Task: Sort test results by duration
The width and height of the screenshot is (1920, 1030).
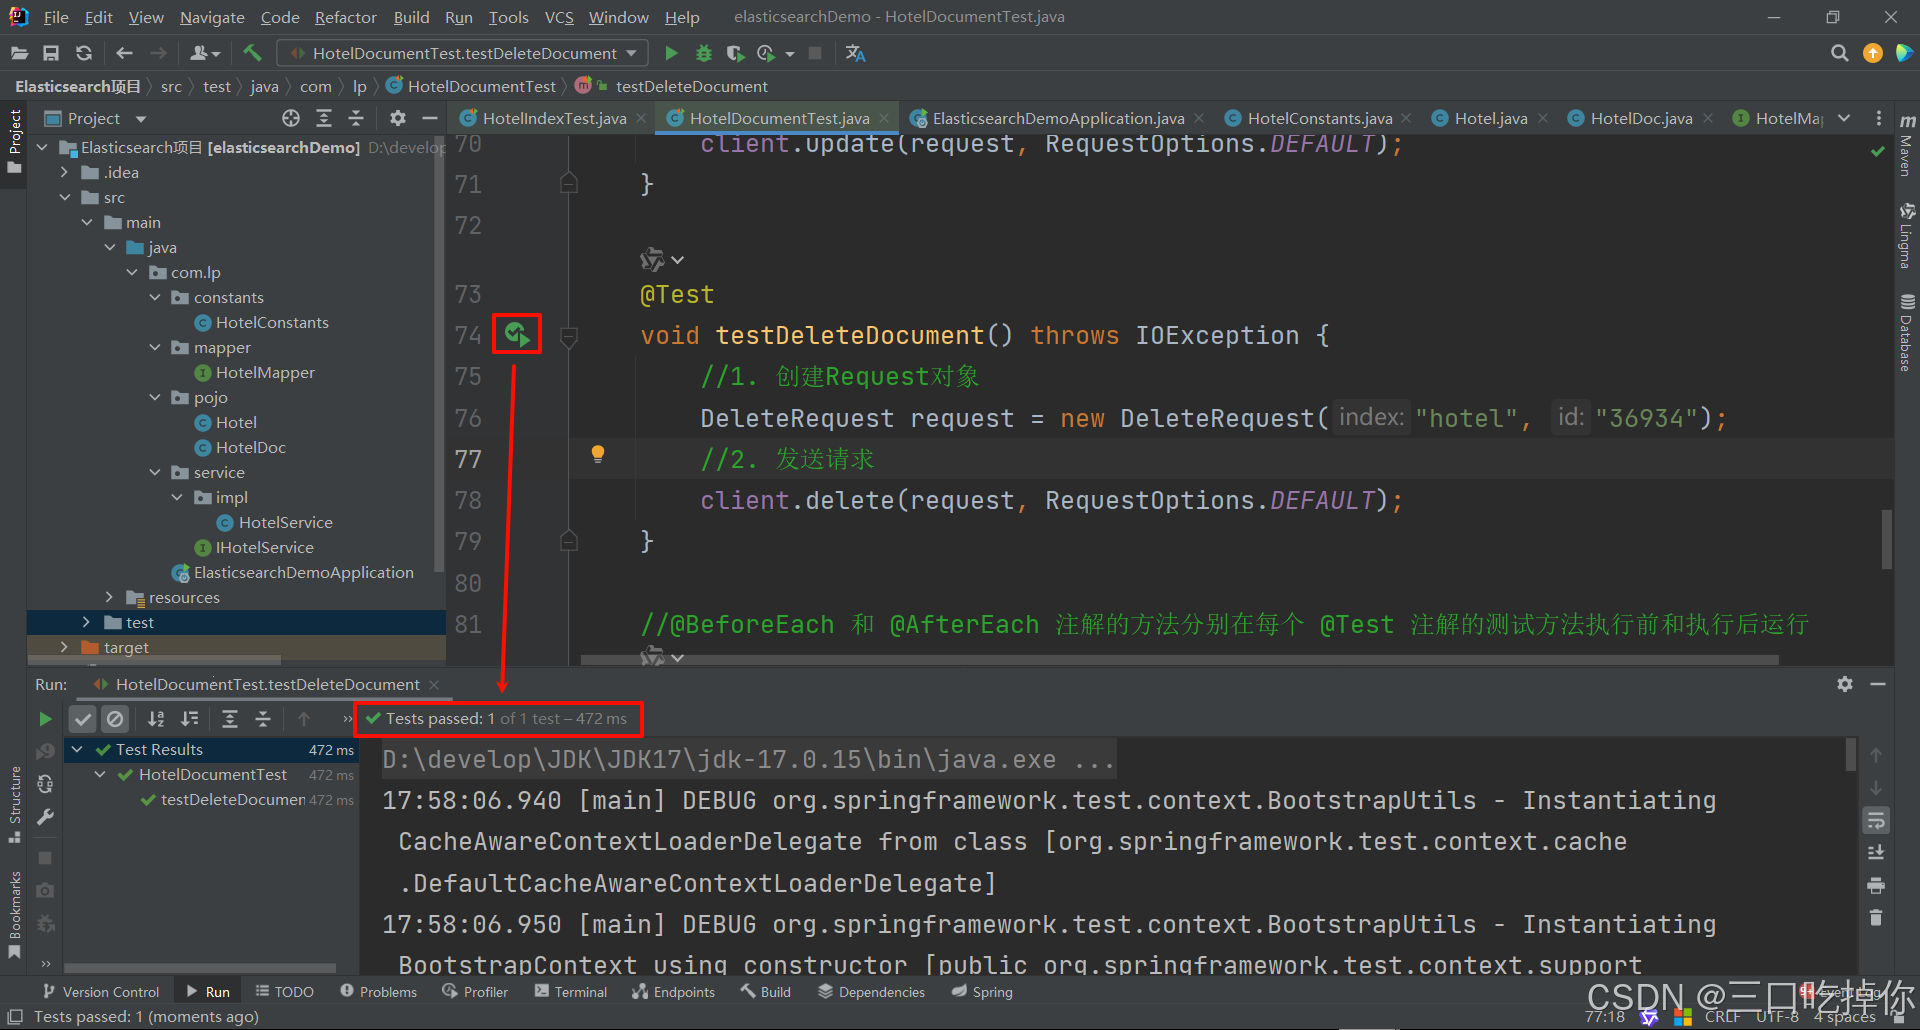Action: click(x=189, y=719)
